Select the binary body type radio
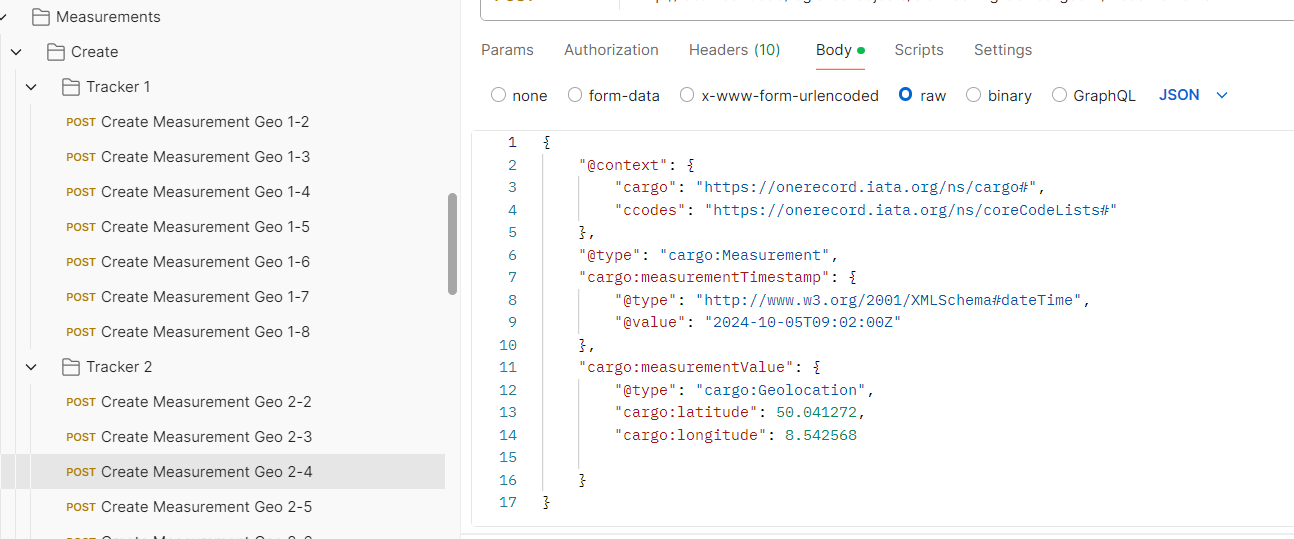Viewport: 1294px width, 539px height. pos(973,95)
